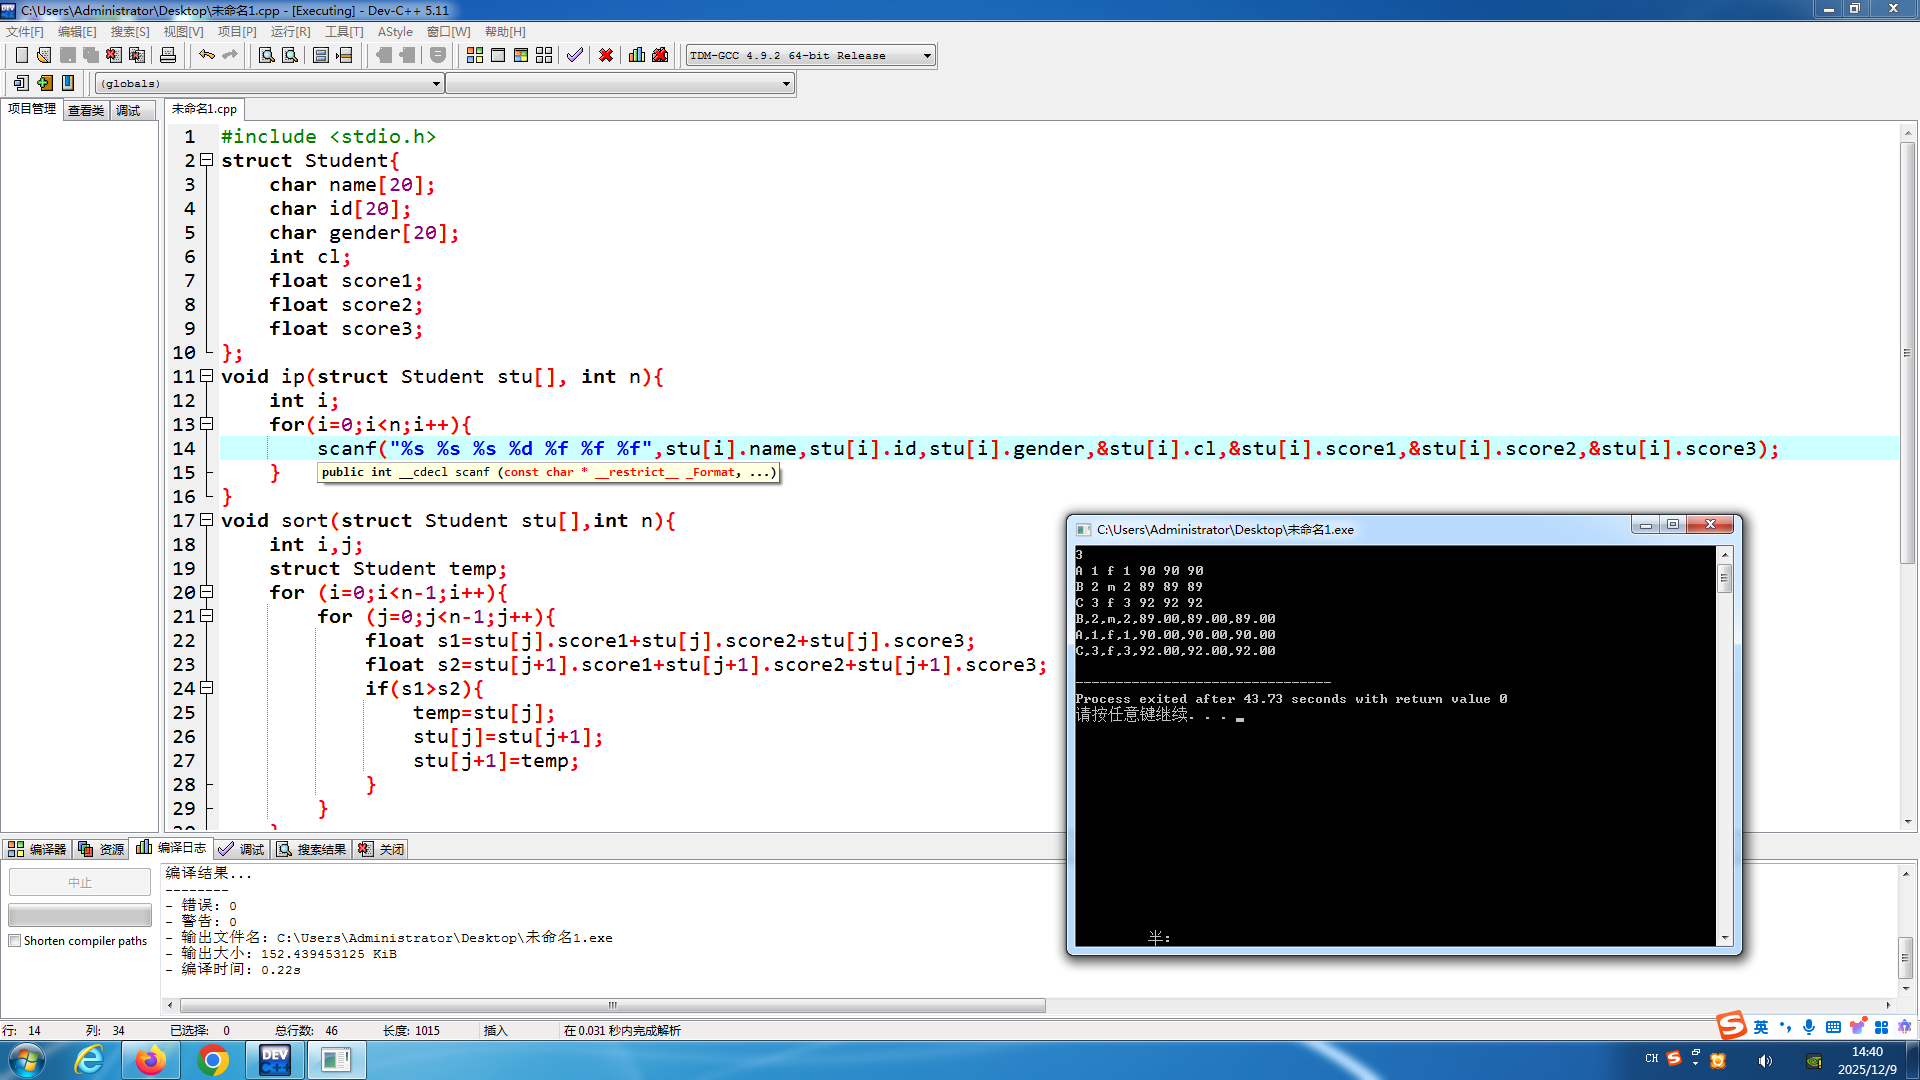This screenshot has width=1920, height=1080.
Task: Open Dev-C++ from the Windows taskbar
Action: [x=274, y=1060]
